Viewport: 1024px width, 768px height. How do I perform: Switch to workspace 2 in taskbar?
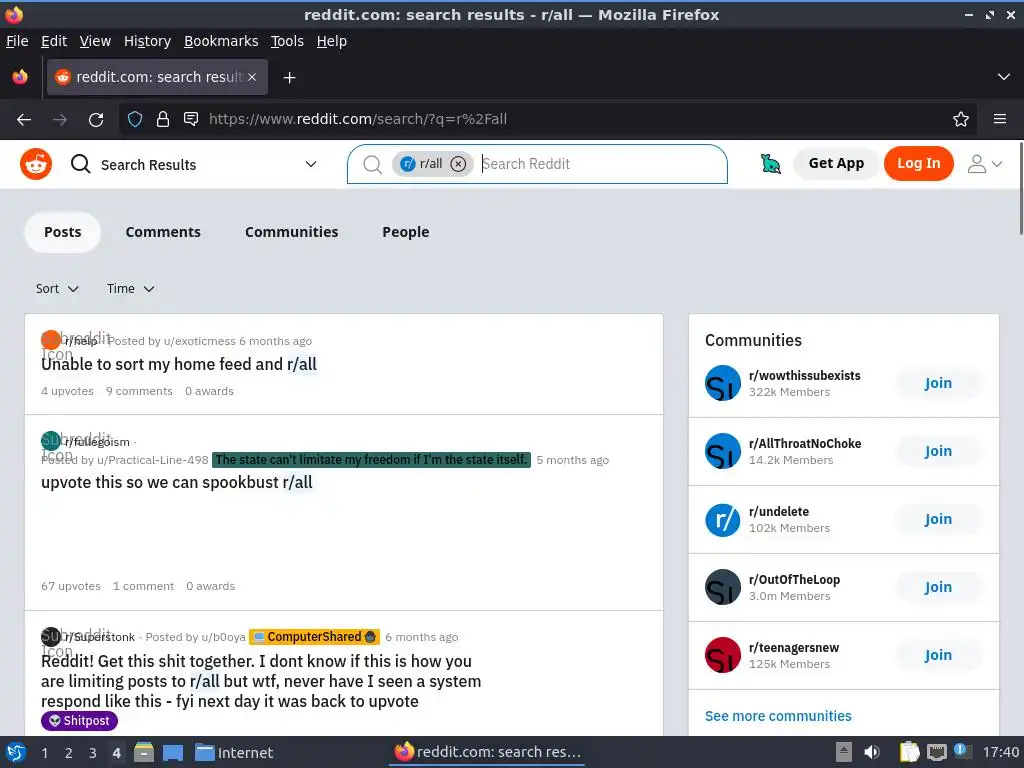click(x=69, y=753)
